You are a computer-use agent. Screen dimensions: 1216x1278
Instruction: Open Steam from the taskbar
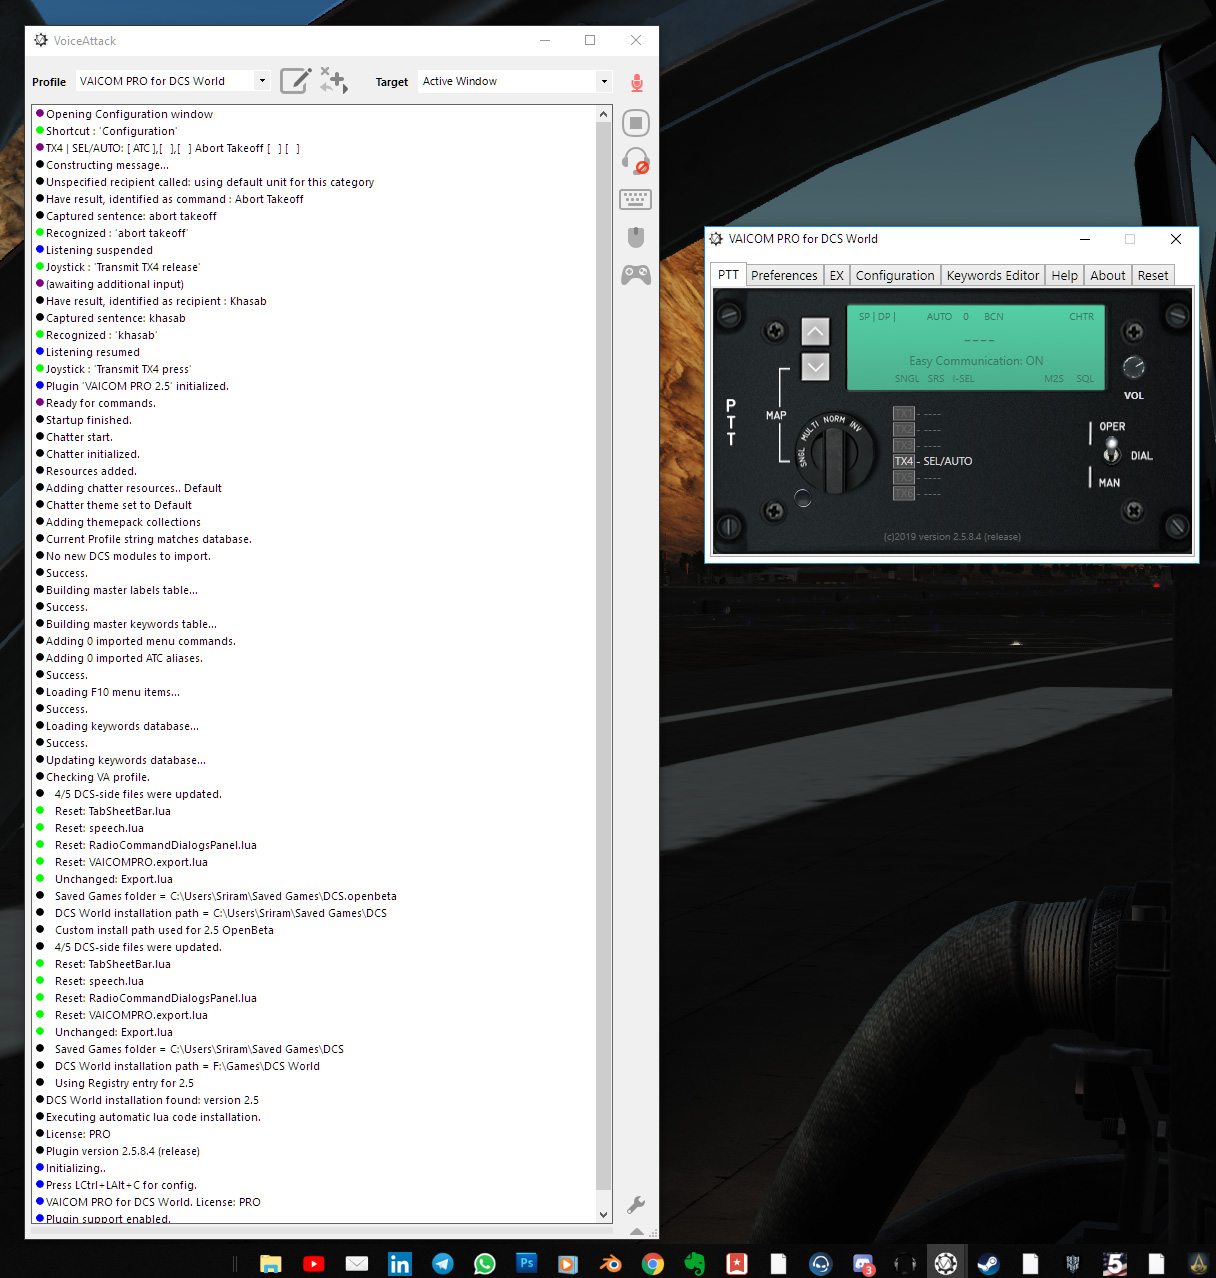[988, 1264]
